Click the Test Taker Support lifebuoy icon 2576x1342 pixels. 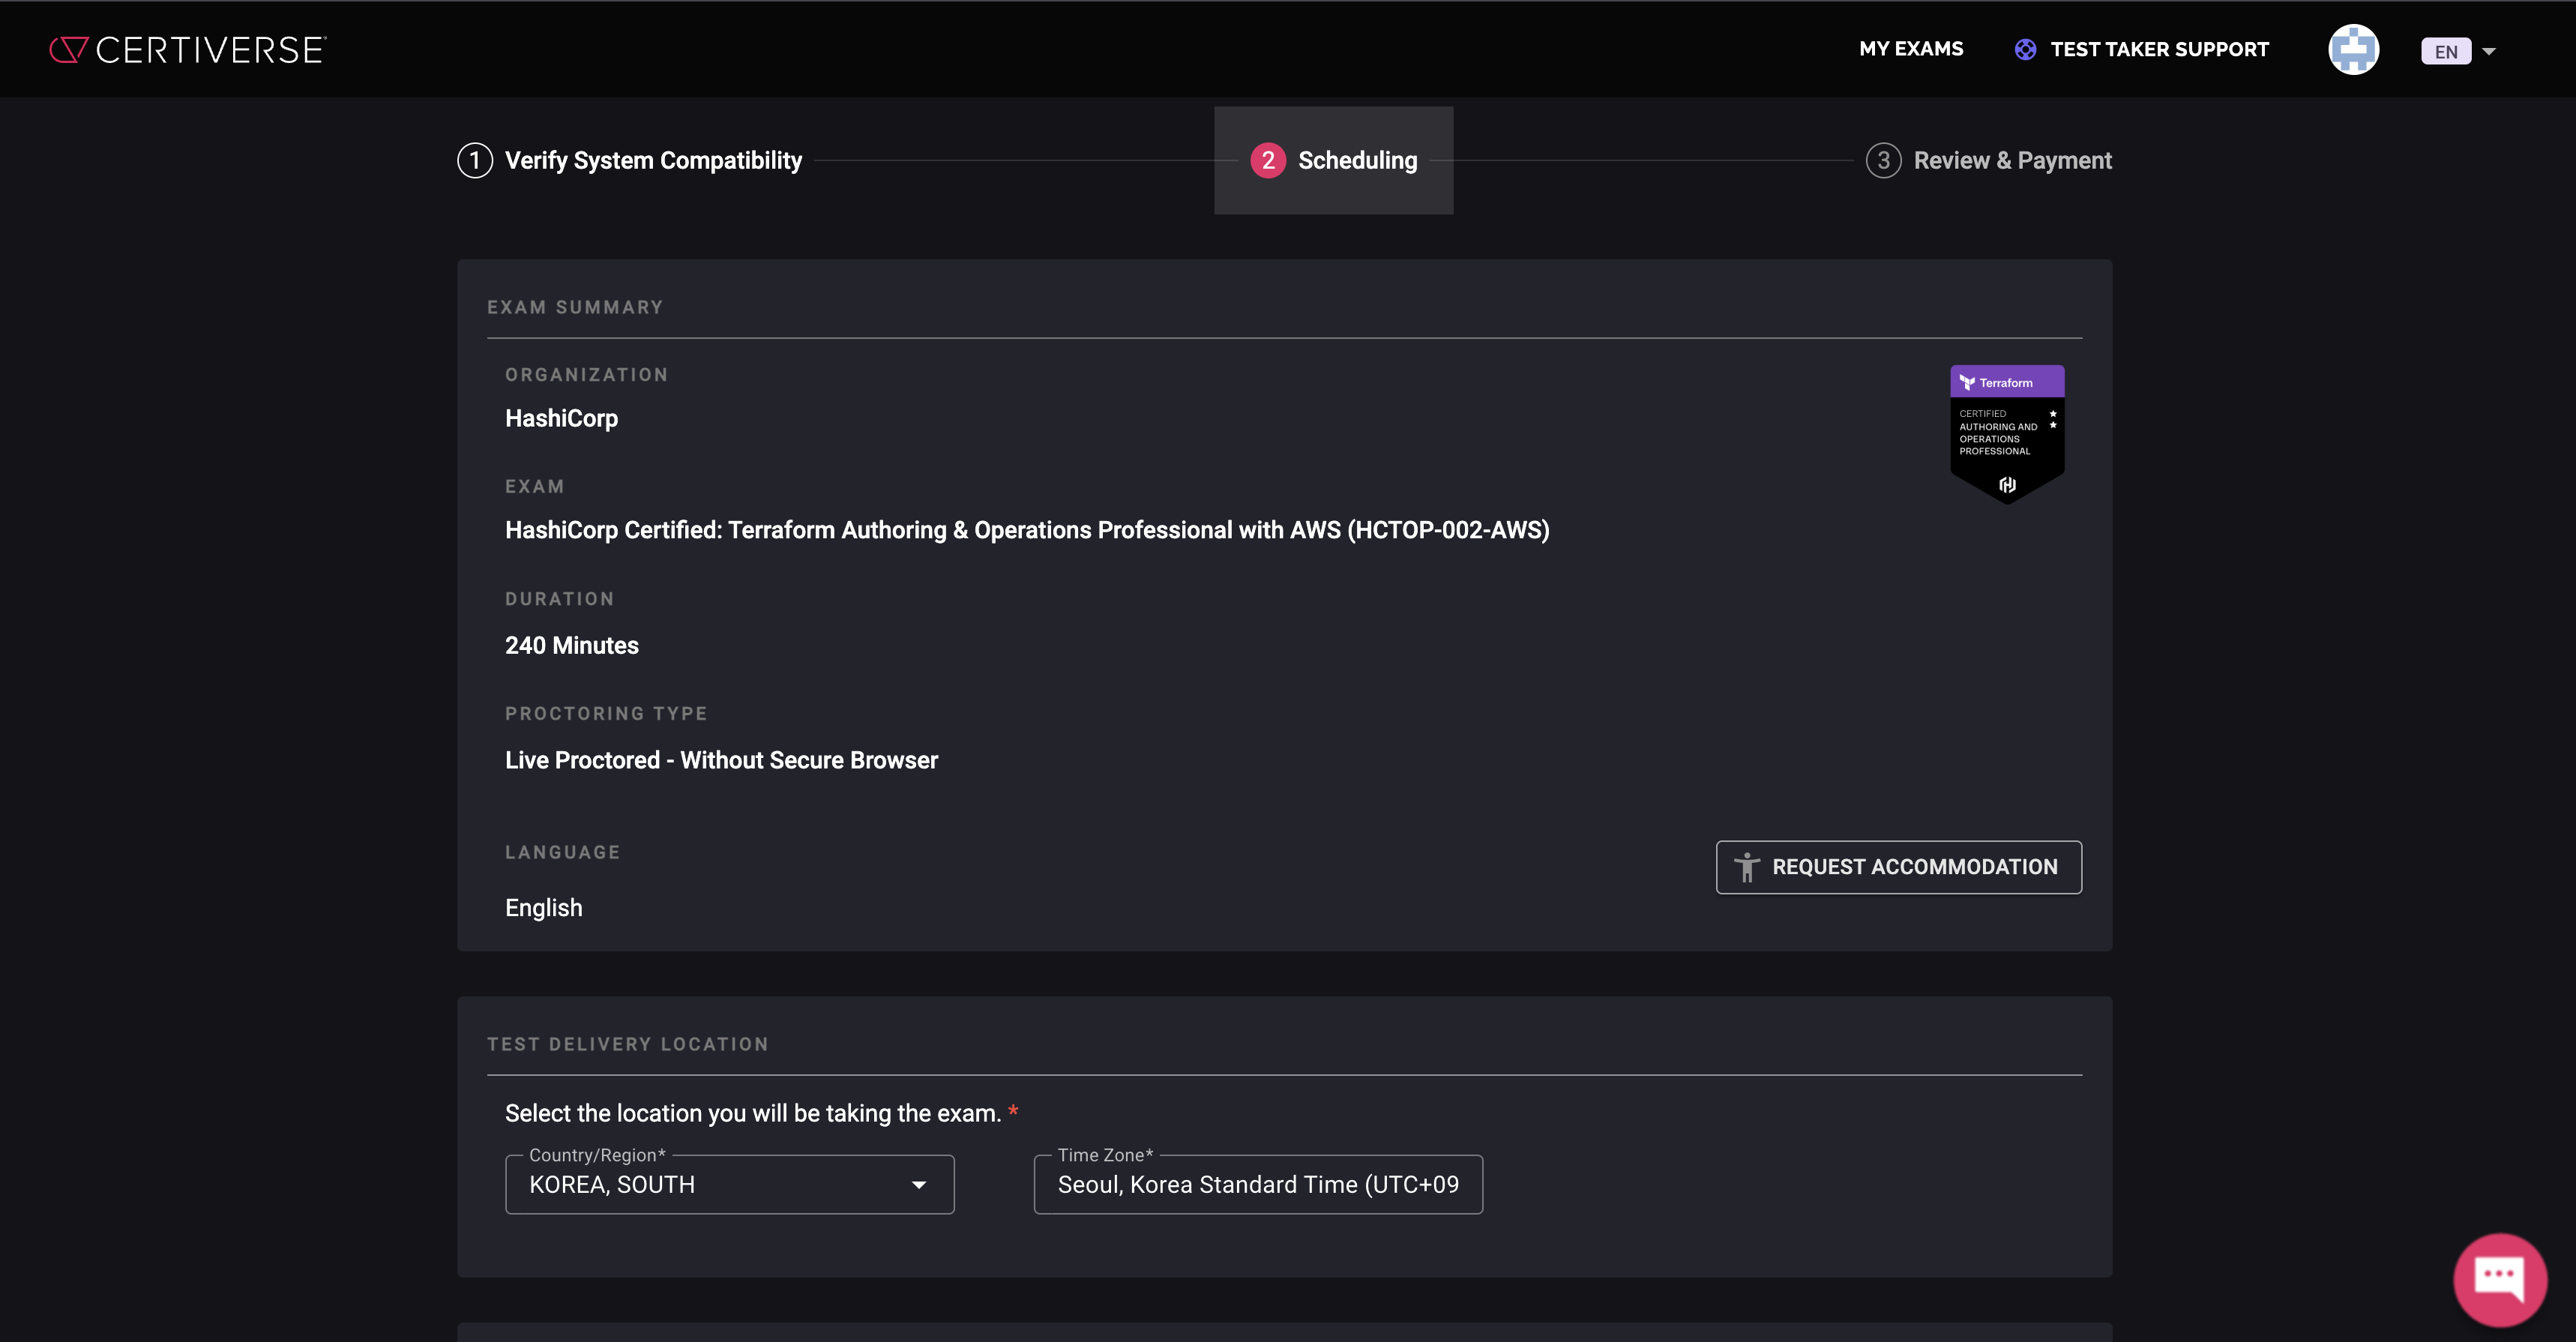2025,50
